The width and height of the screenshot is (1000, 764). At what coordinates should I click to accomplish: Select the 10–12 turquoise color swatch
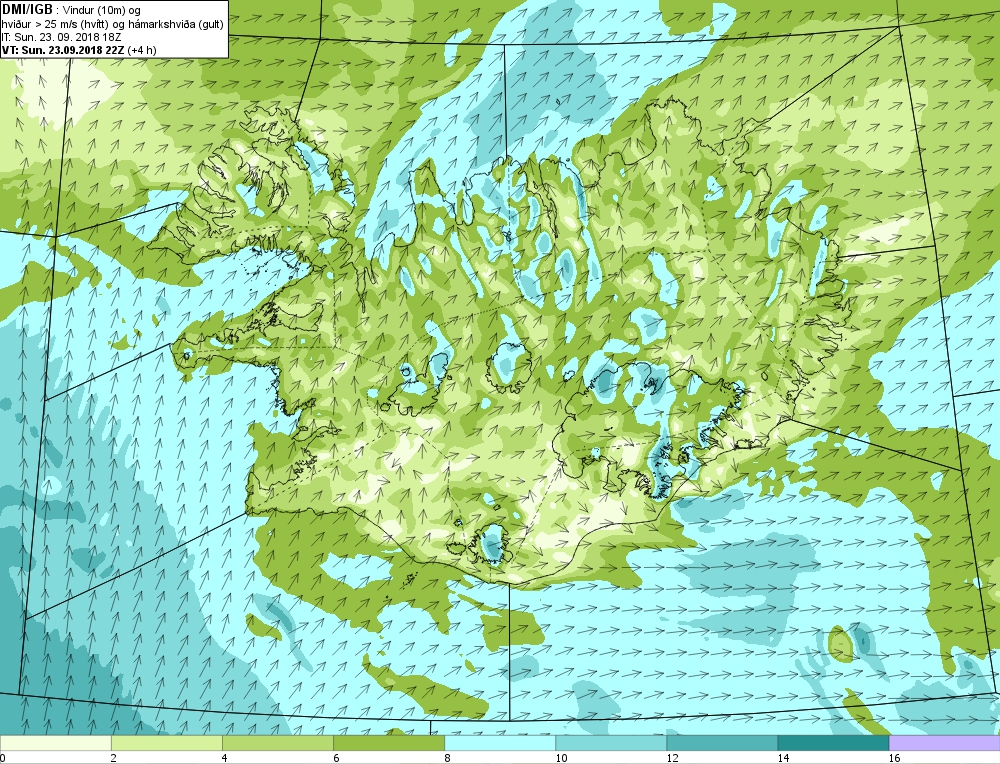pos(610,743)
